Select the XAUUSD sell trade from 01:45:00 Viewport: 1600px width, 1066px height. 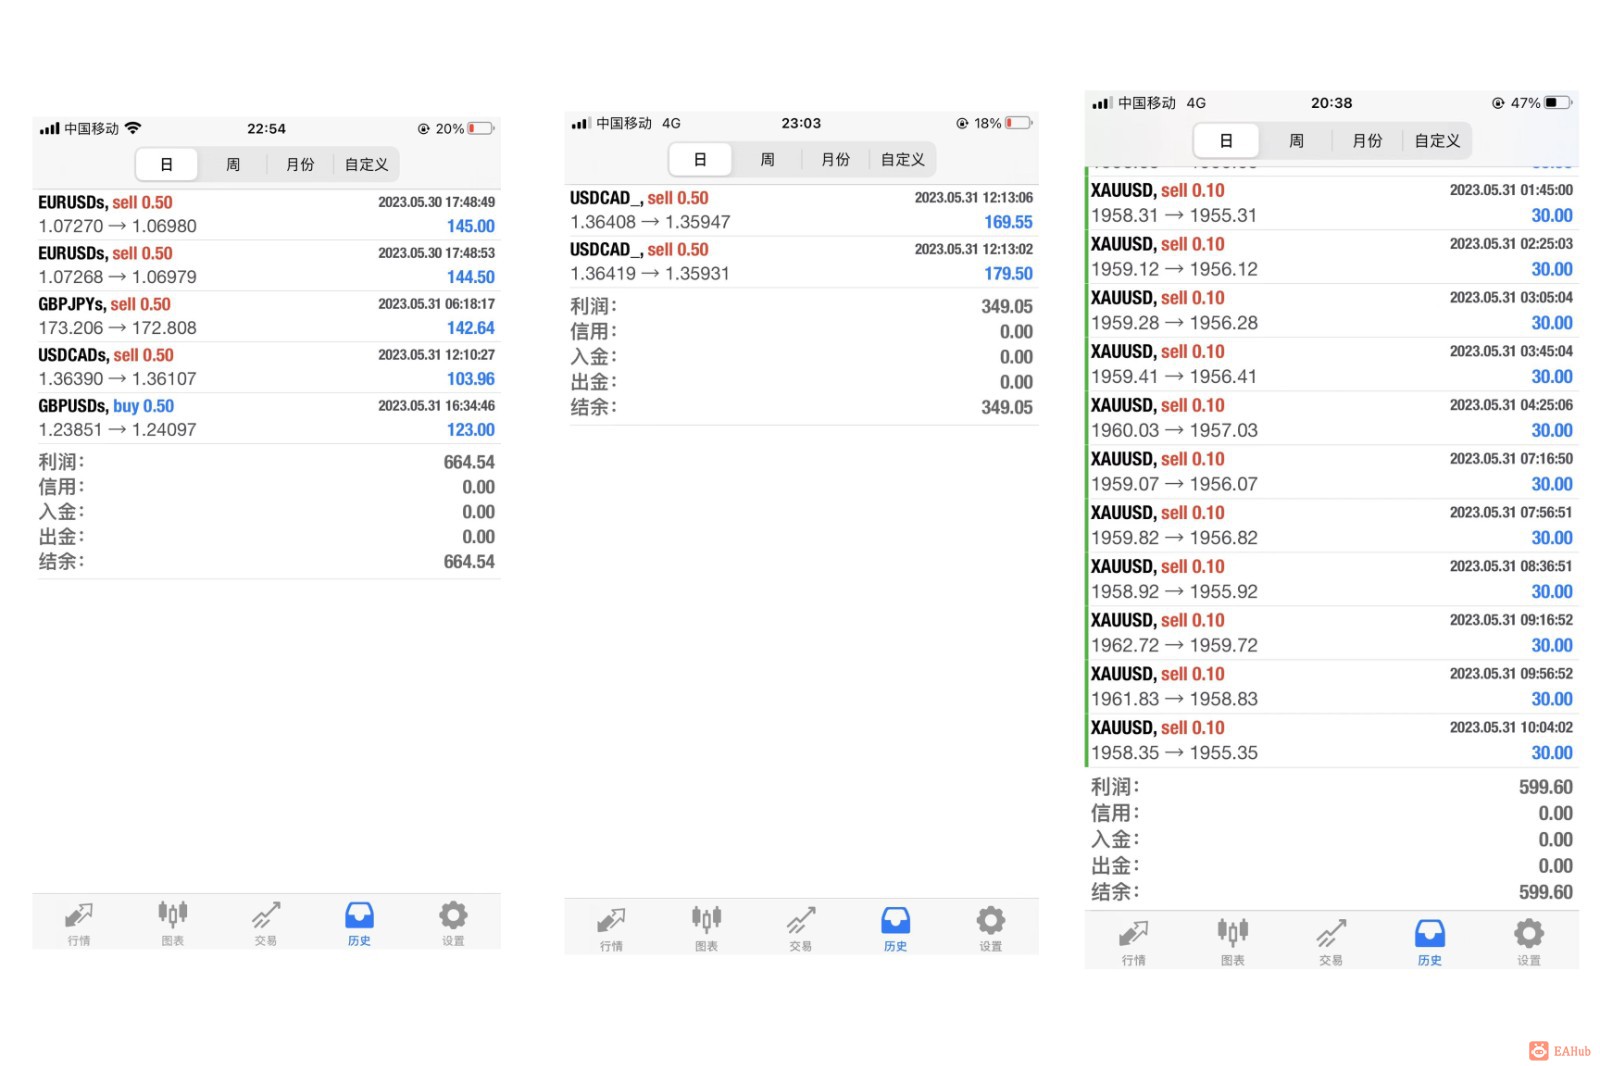(1330, 201)
